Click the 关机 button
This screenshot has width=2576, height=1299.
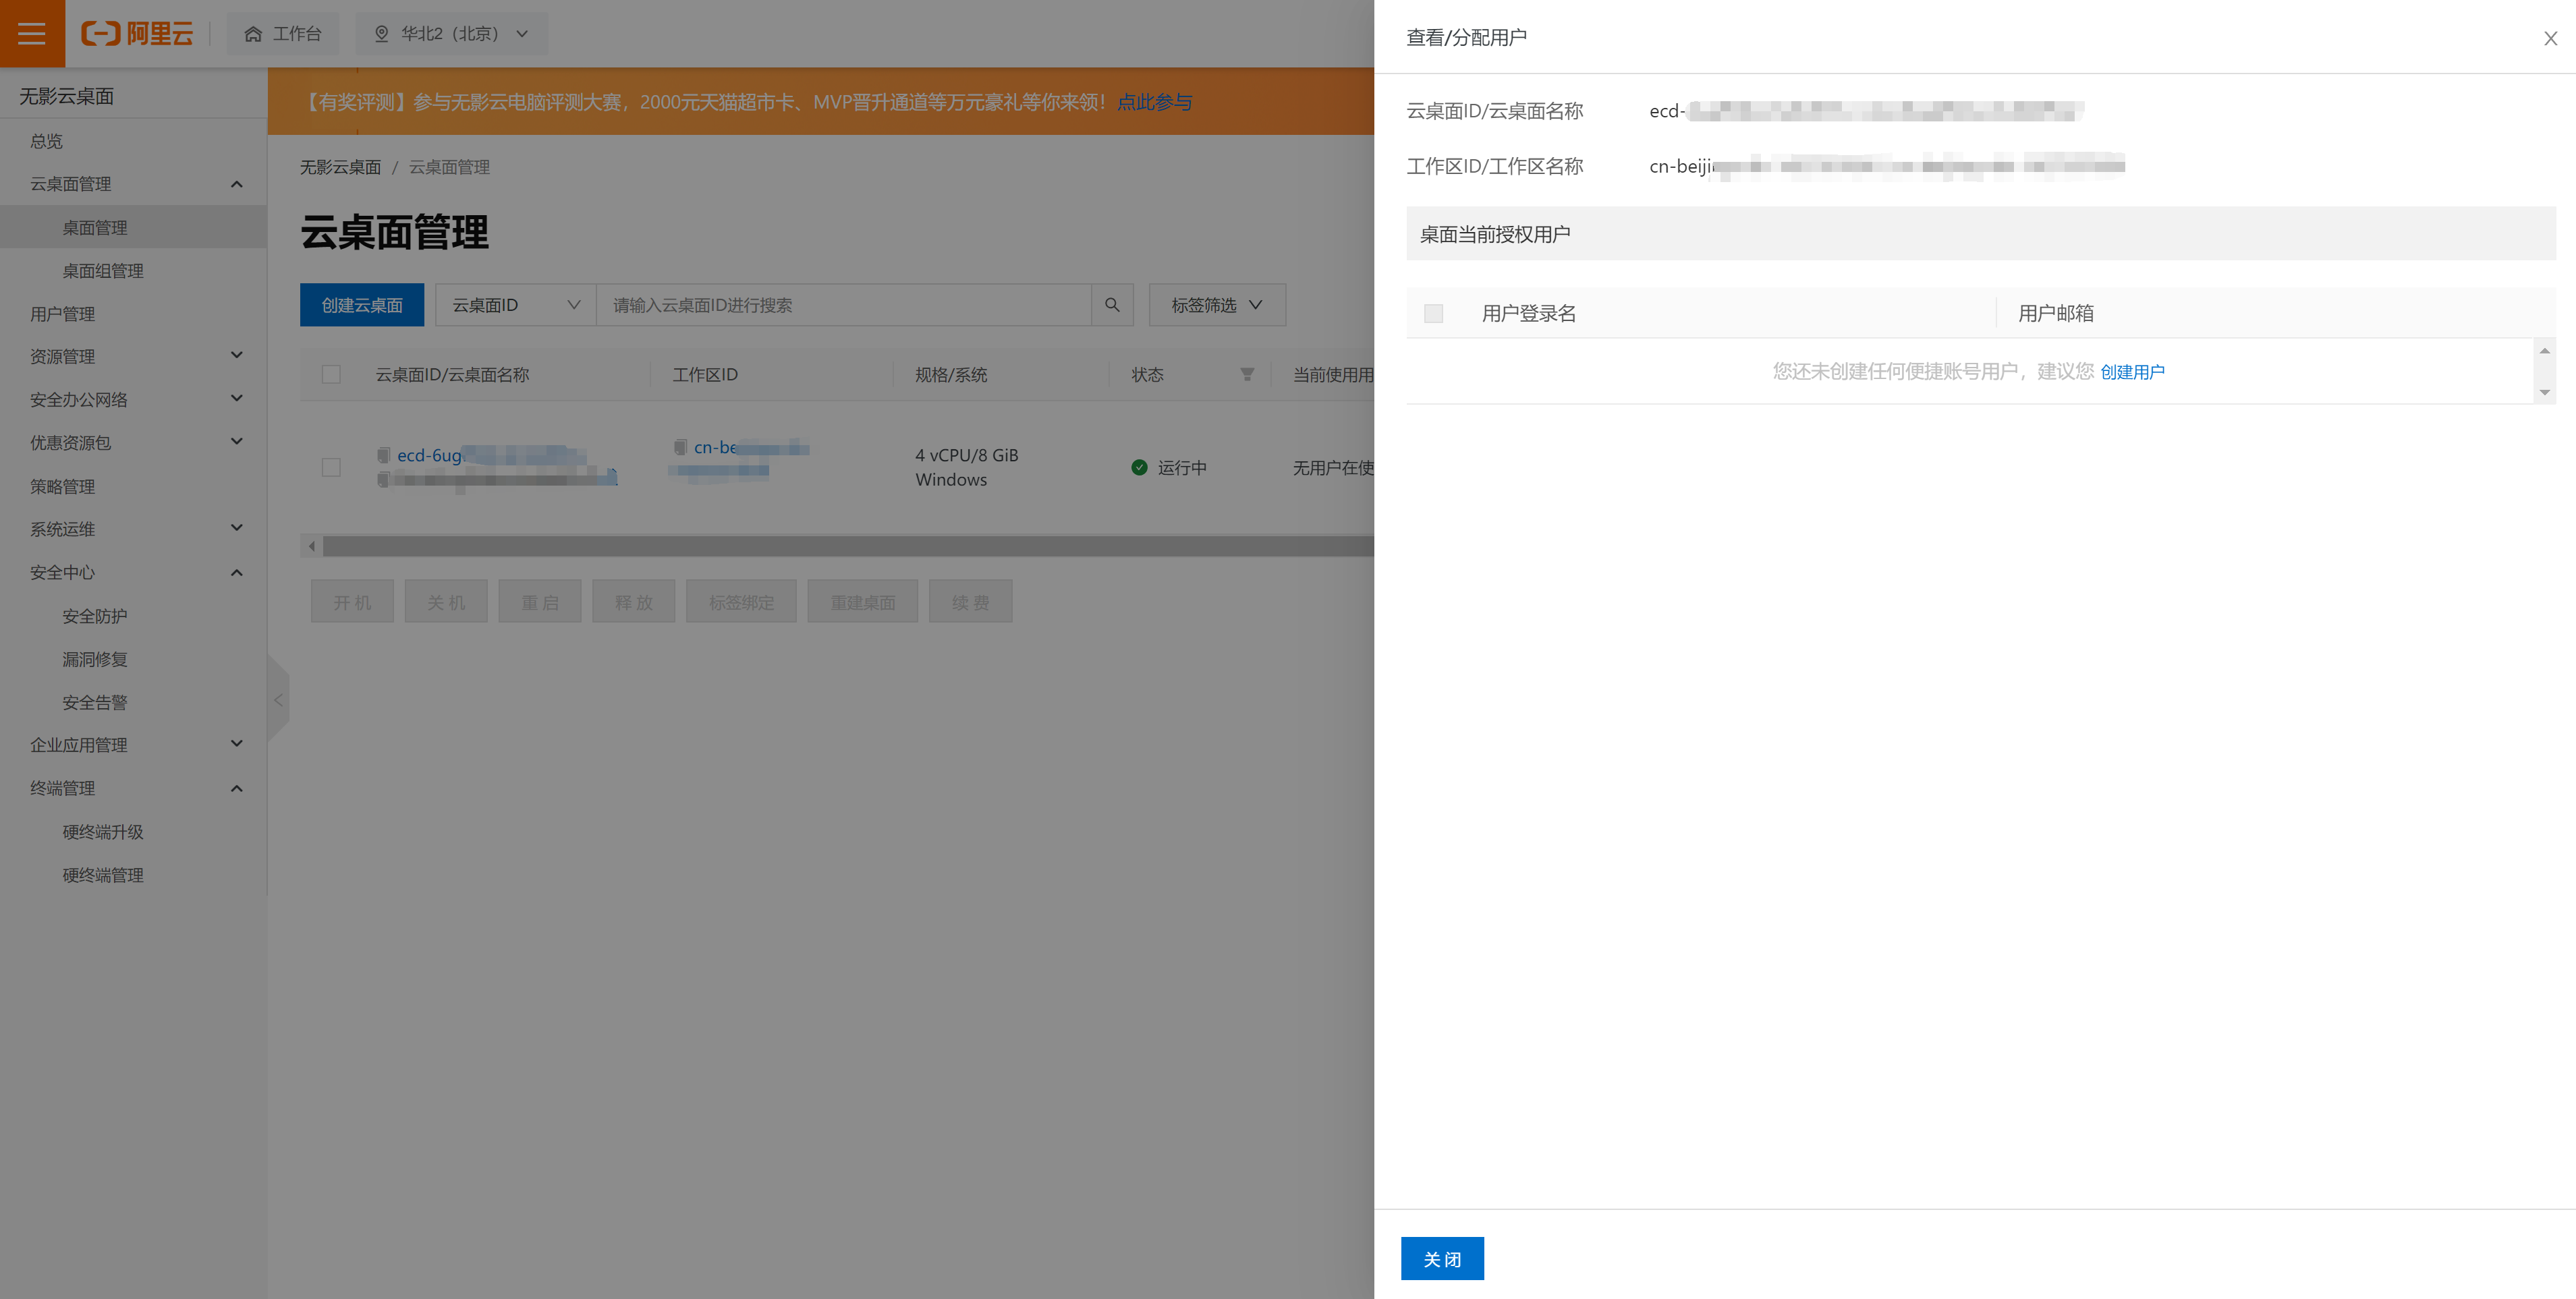tap(446, 602)
